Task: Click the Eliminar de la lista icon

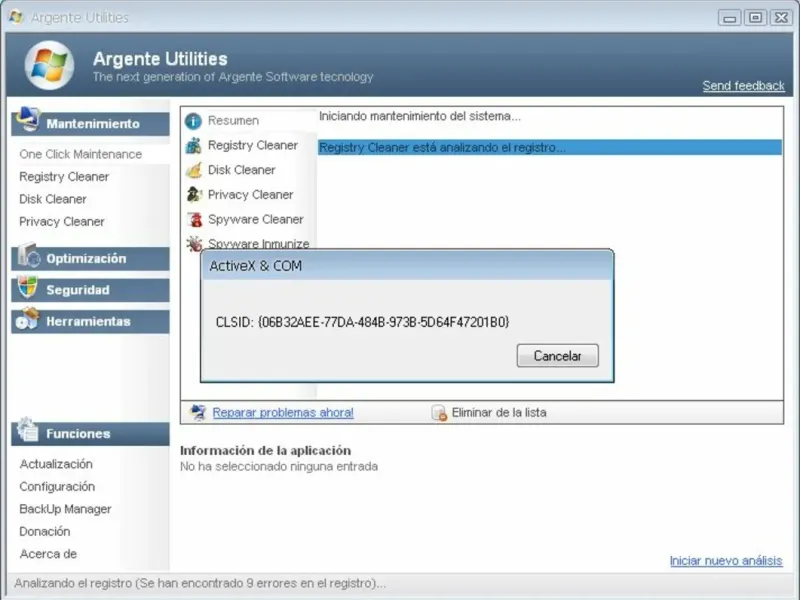Action: [x=439, y=413]
